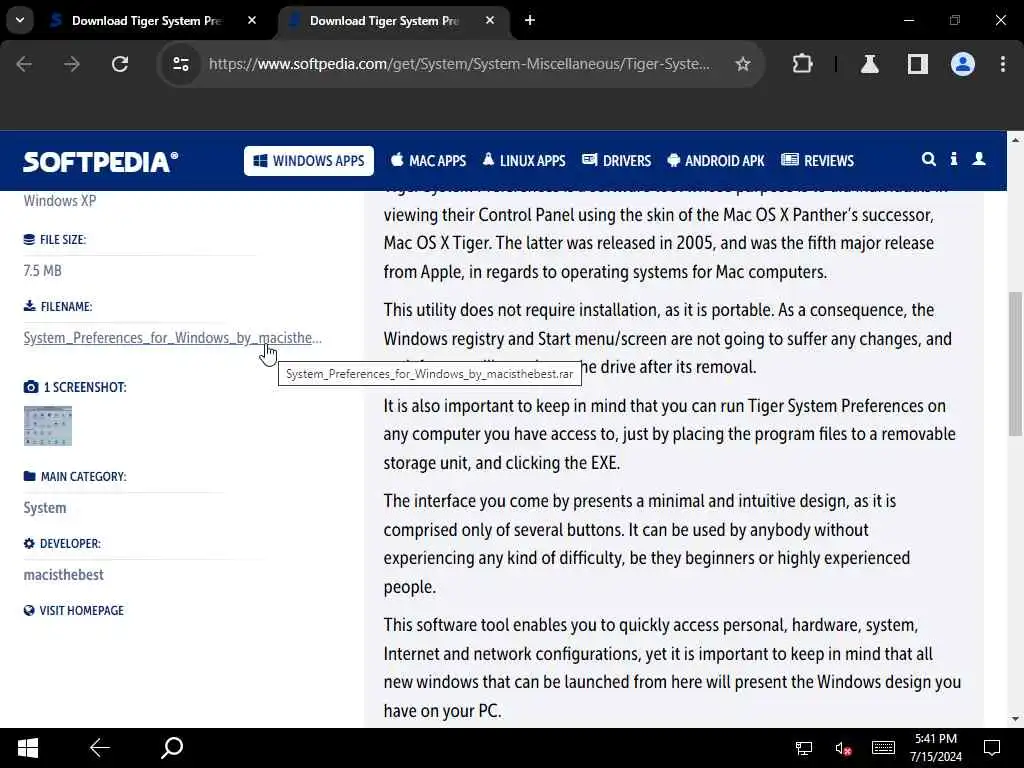The image size is (1024, 768).
Task: Open the clock showing 5:41 PM
Action: 935,748
